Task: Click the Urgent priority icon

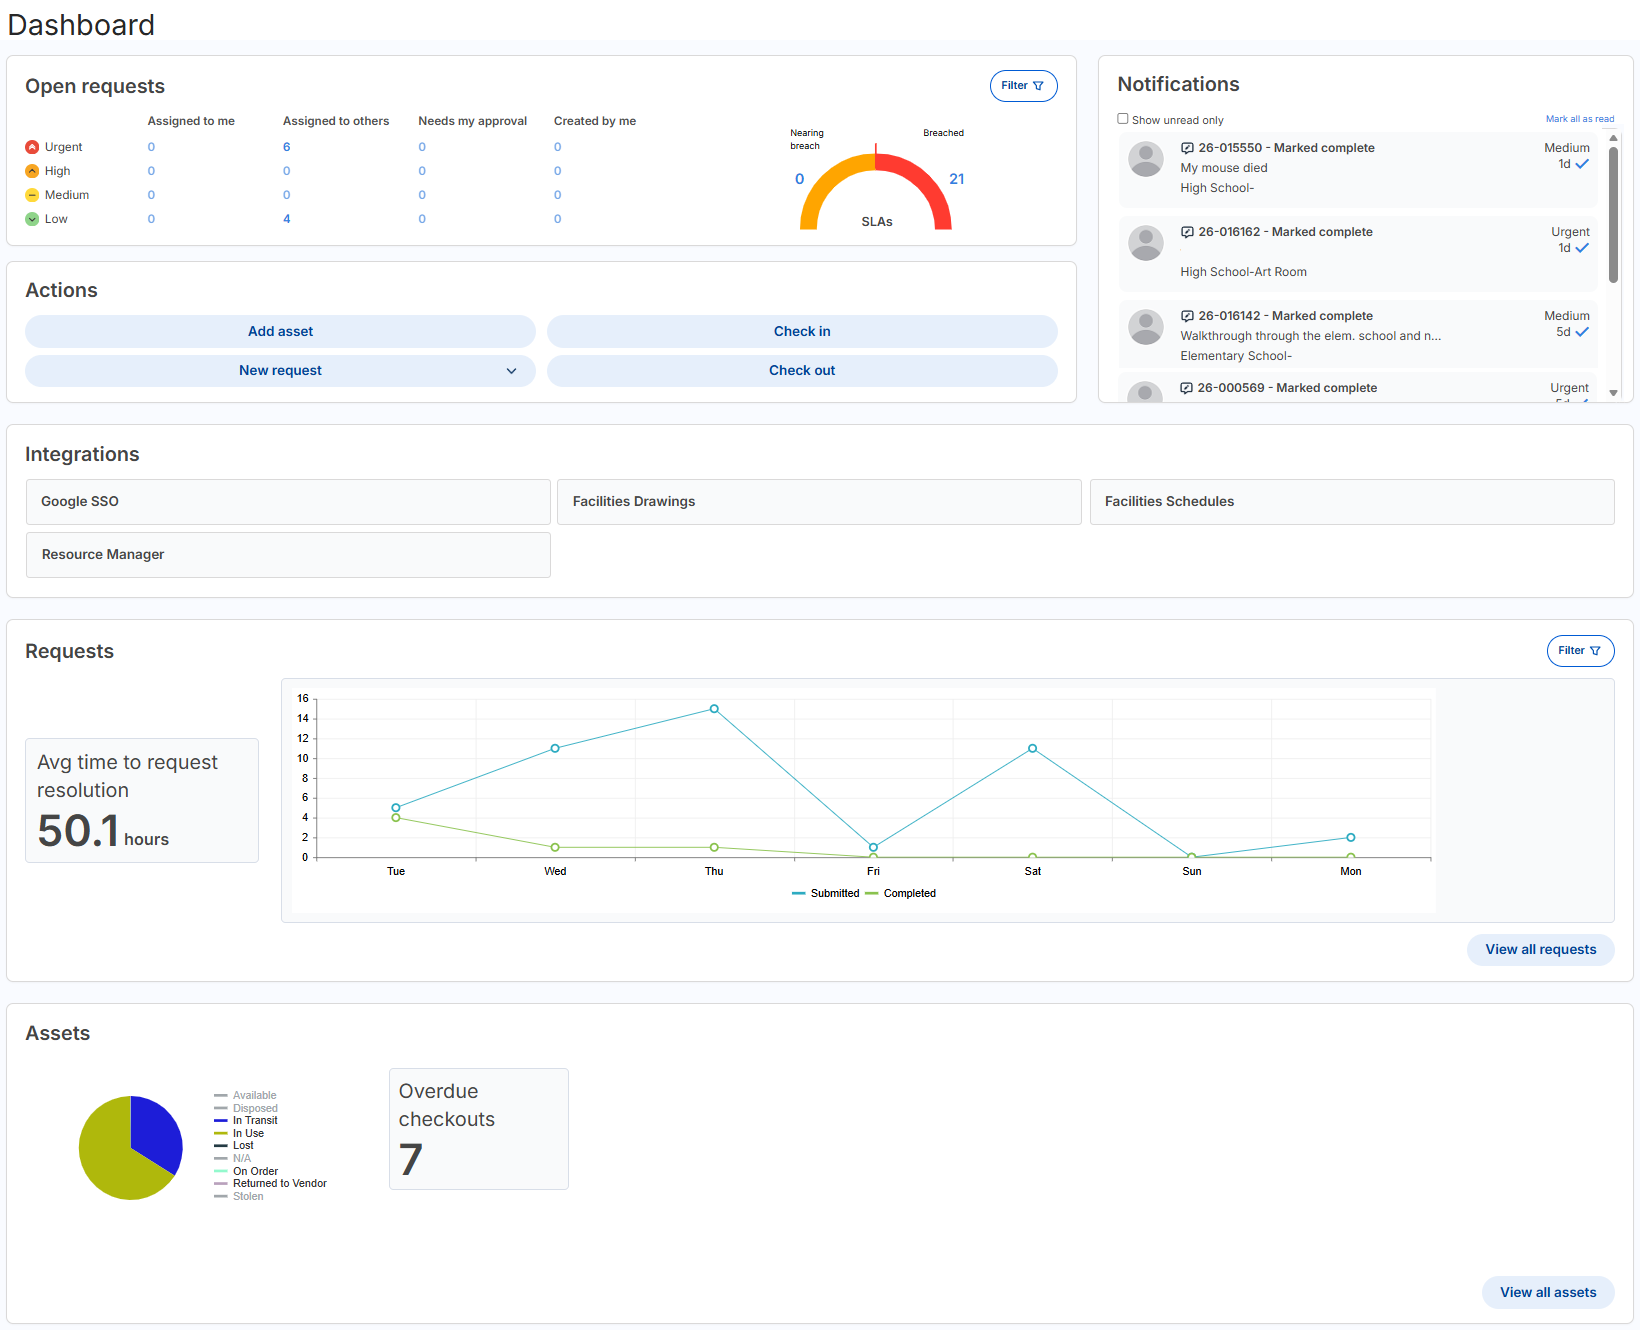Action: coord(32,147)
